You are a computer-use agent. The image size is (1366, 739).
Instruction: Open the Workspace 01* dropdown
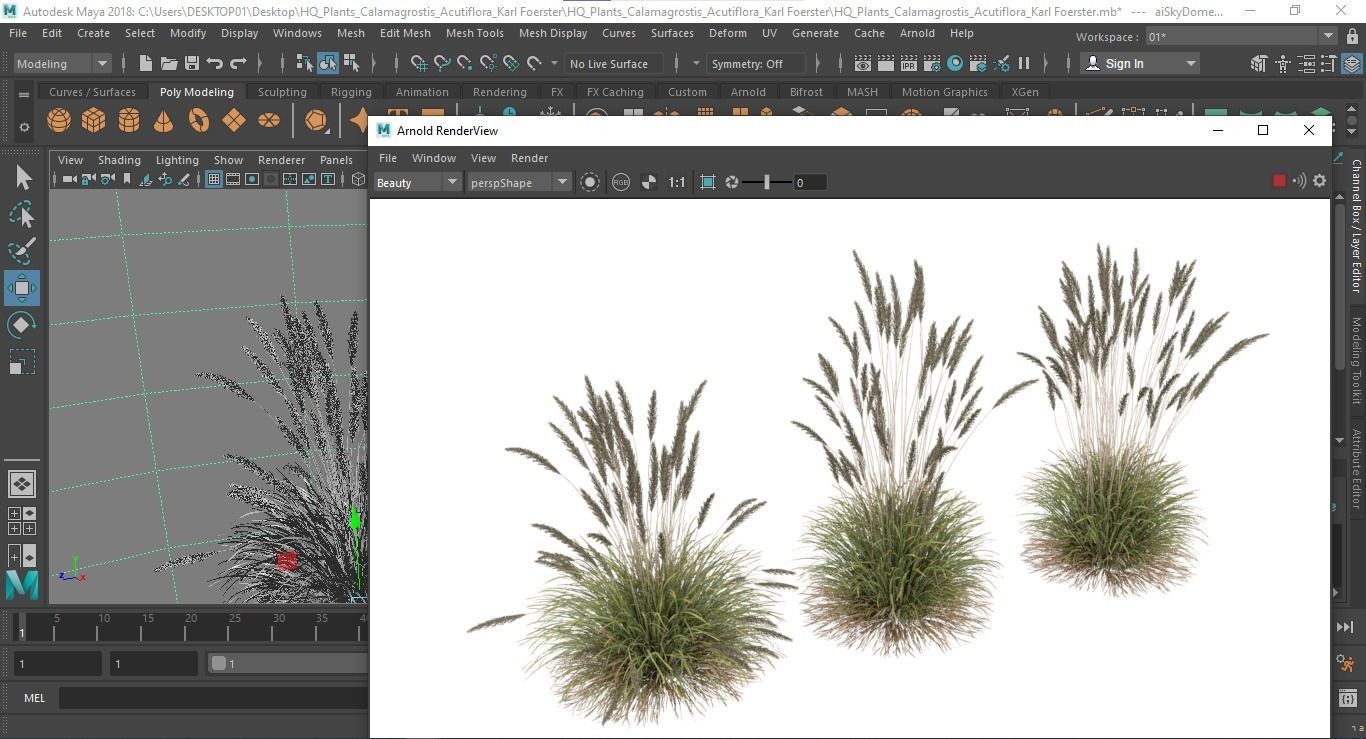[x=1240, y=36]
